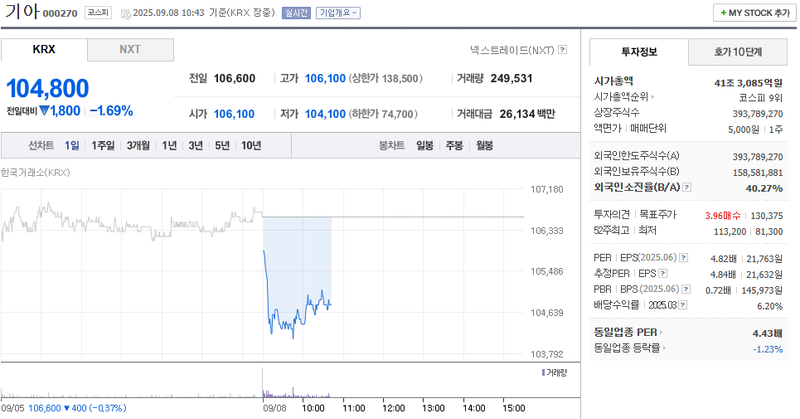The image size is (800, 419).
Task: Click the 52주최고 value 113,200
Action: tap(730, 232)
